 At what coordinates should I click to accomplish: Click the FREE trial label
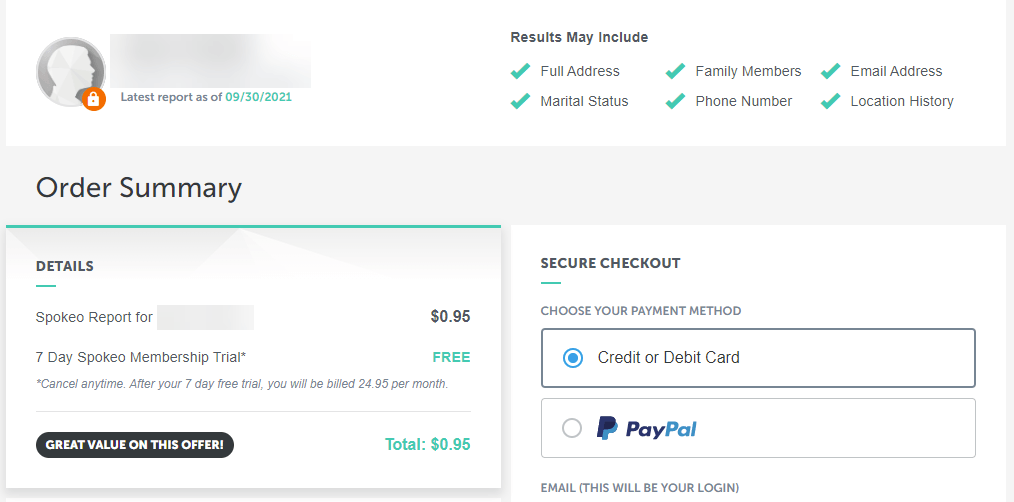click(x=451, y=357)
